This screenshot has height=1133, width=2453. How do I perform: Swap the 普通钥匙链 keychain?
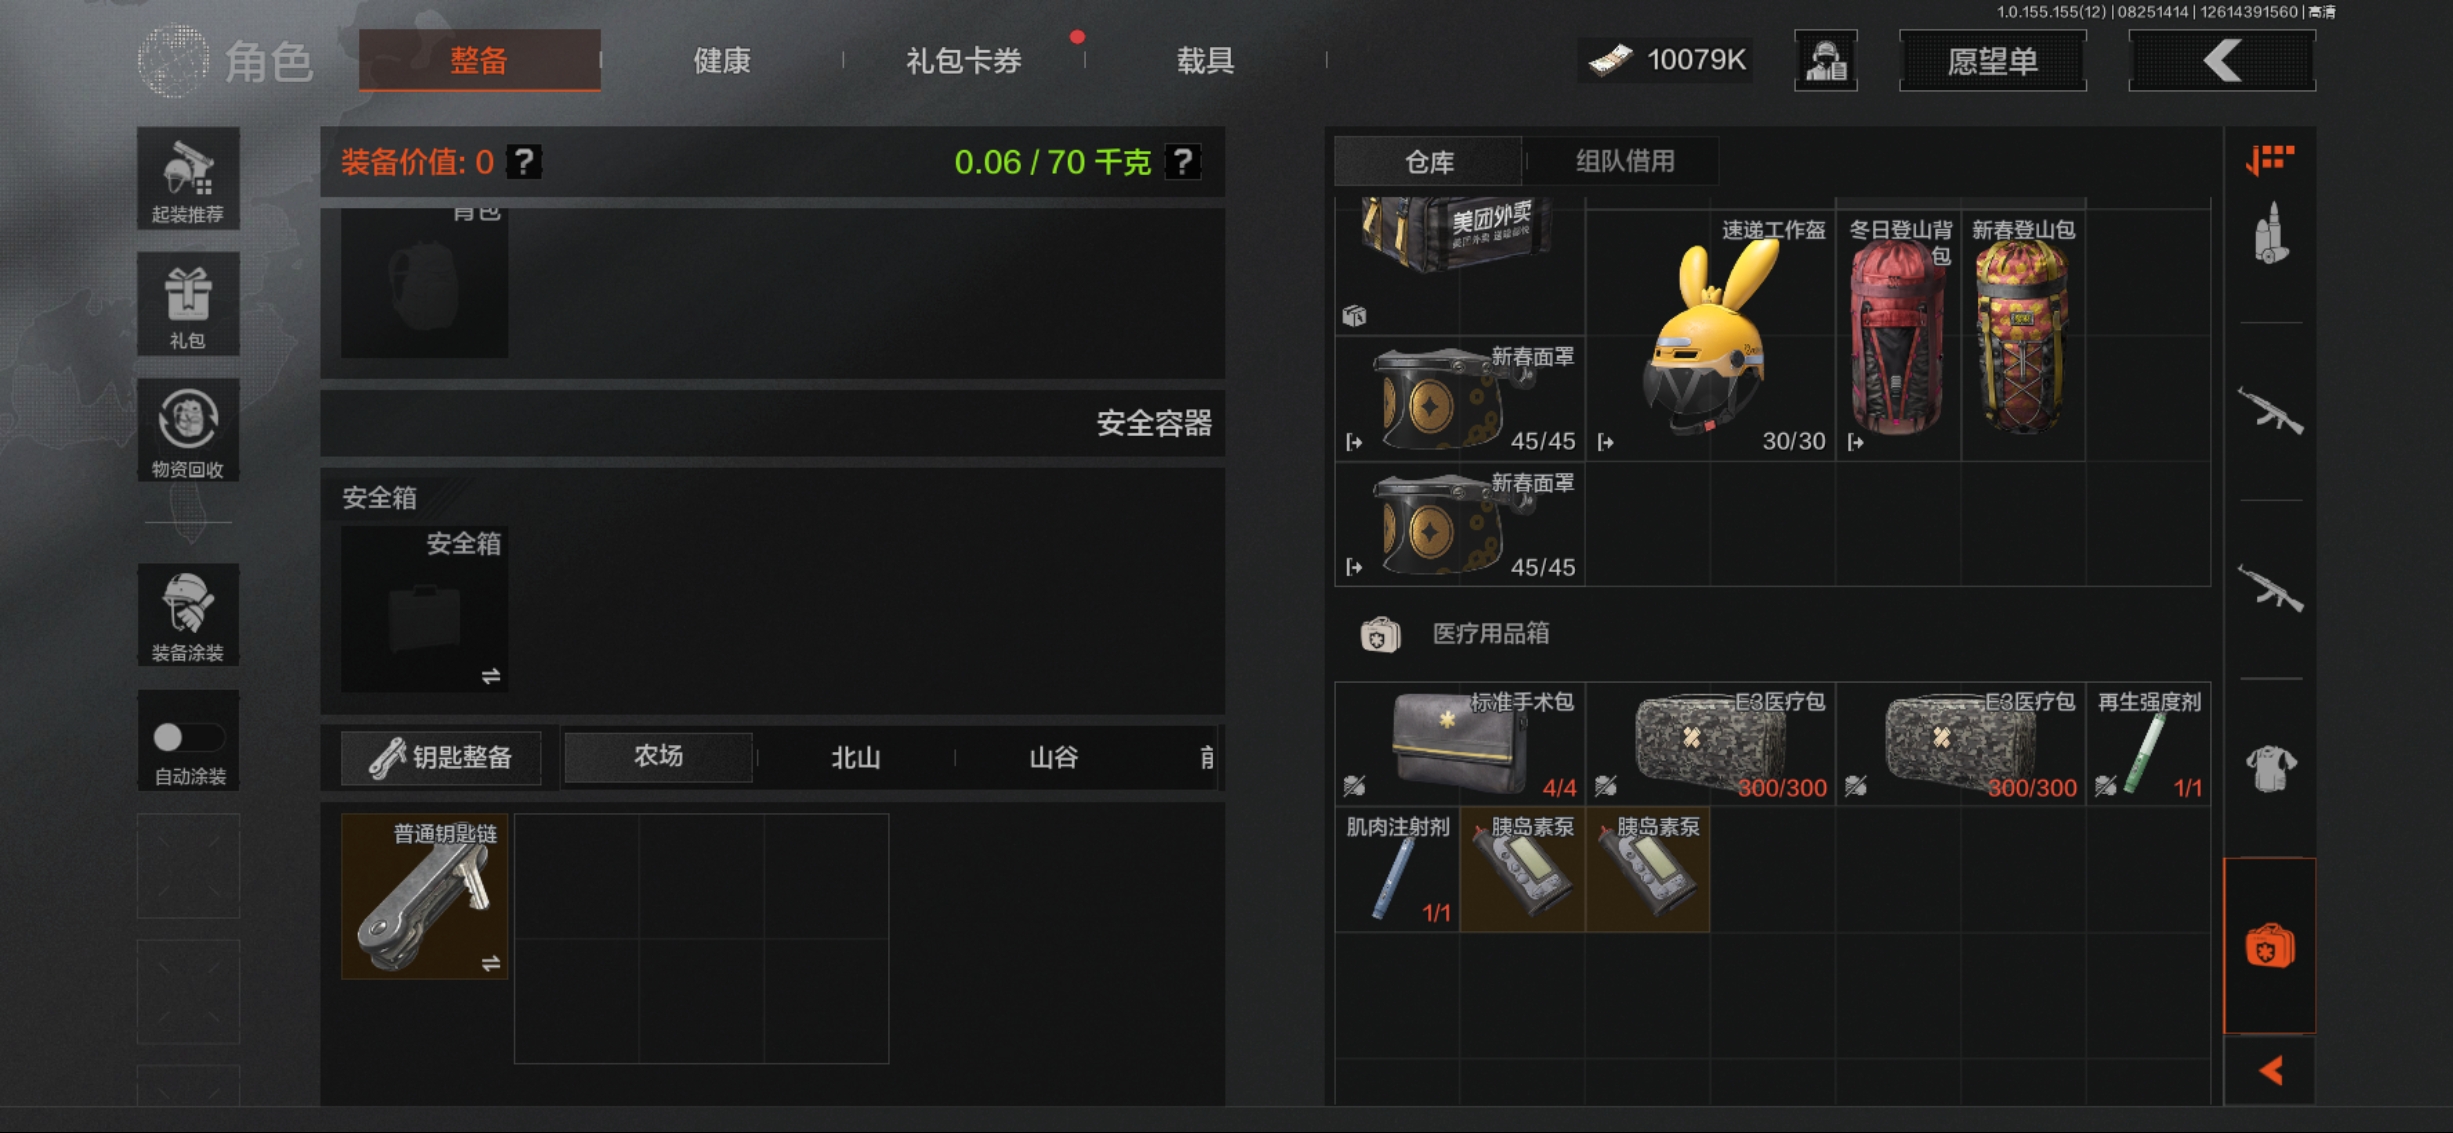pyautogui.click(x=490, y=963)
